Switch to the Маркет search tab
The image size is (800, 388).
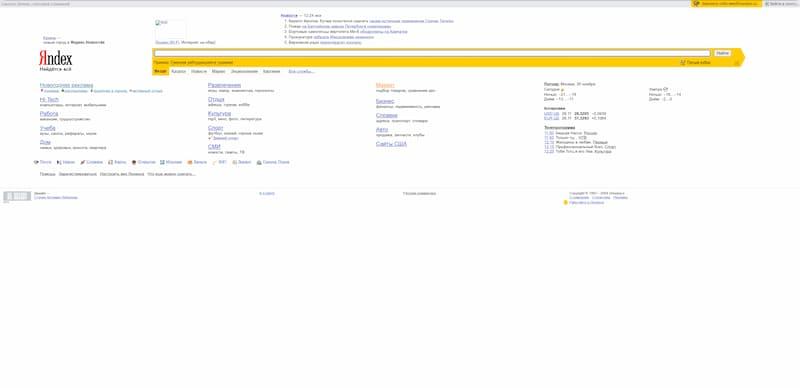point(219,71)
